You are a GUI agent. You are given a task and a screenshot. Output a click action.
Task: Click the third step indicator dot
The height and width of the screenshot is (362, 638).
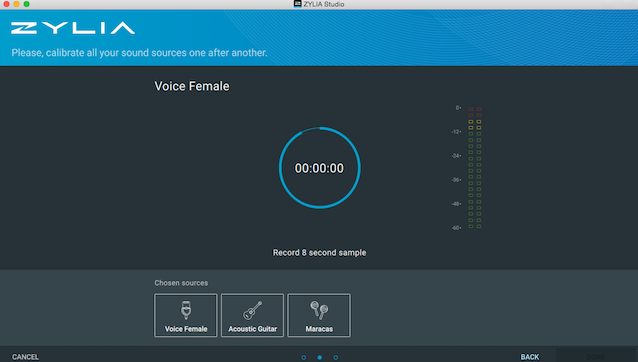[x=335, y=357]
